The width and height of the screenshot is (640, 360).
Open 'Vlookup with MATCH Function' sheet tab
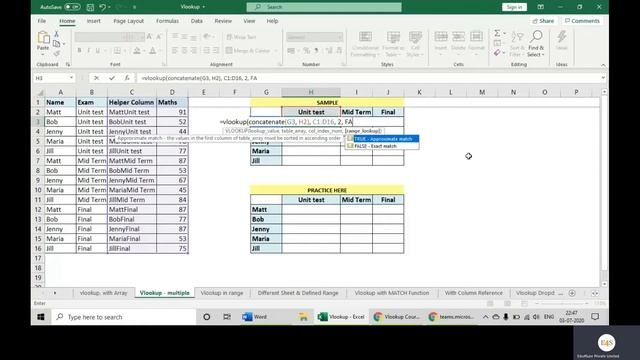coord(392,293)
